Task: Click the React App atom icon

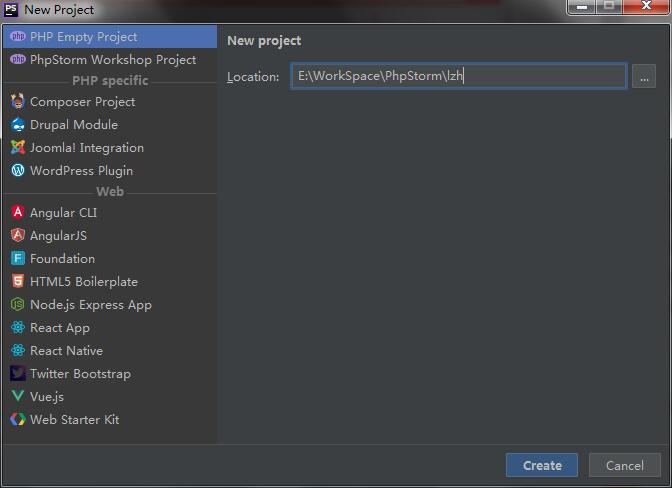Action: [x=18, y=327]
